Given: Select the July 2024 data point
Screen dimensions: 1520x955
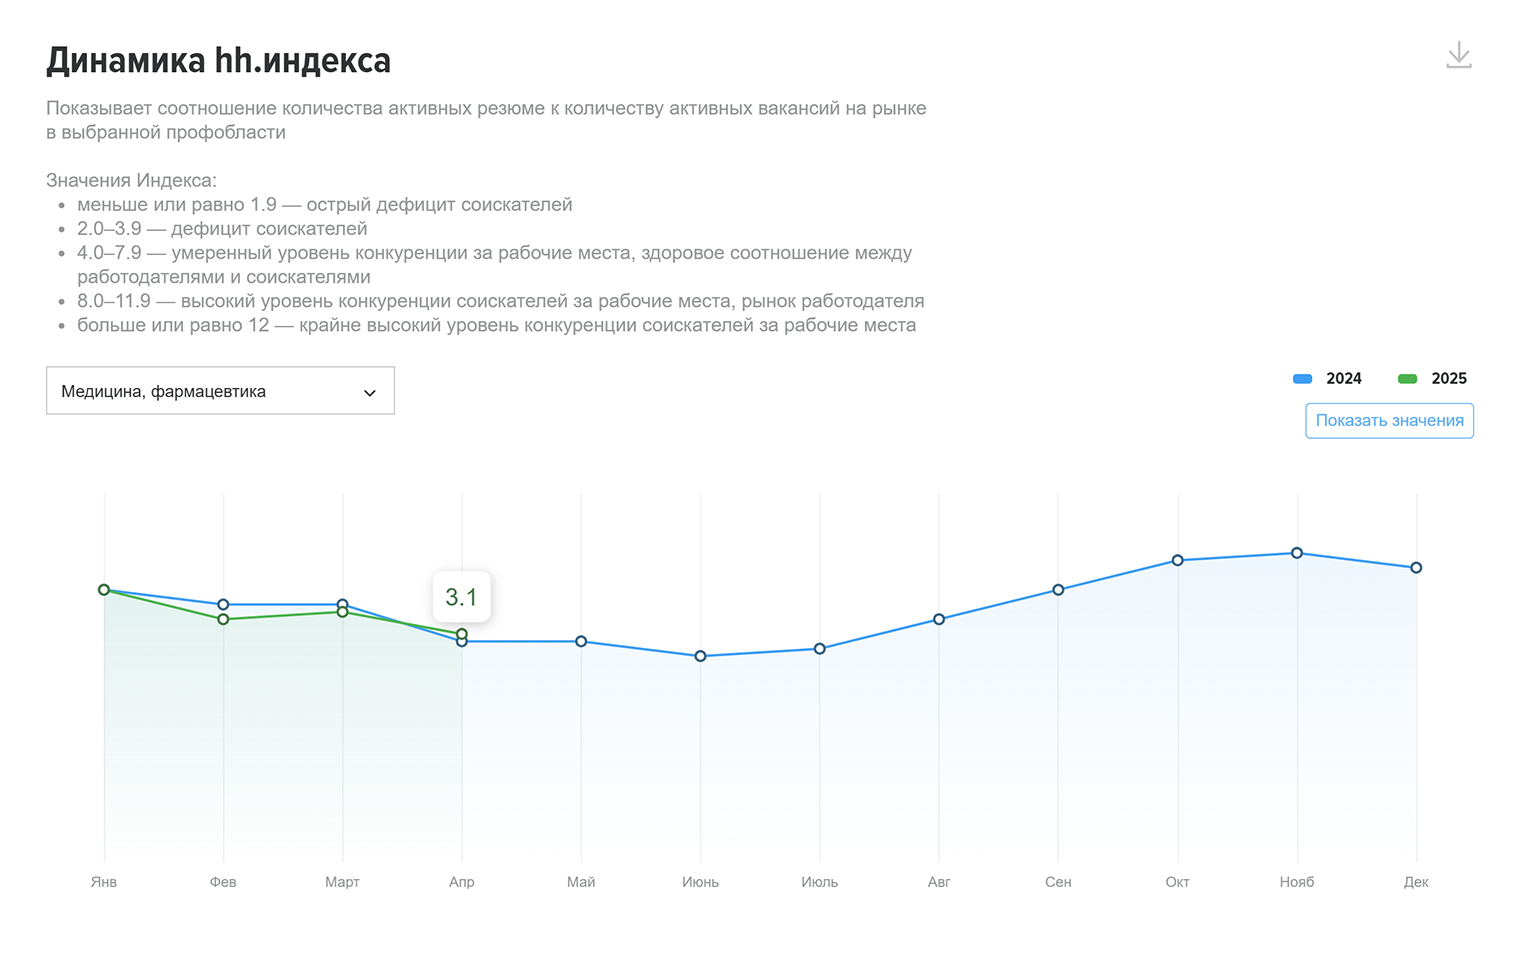Looking at the screenshot, I should 820,649.
